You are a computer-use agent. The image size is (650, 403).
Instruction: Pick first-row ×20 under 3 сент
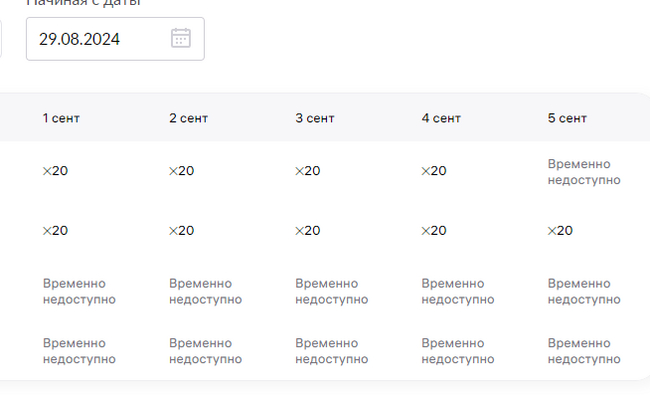pyautogui.click(x=307, y=171)
